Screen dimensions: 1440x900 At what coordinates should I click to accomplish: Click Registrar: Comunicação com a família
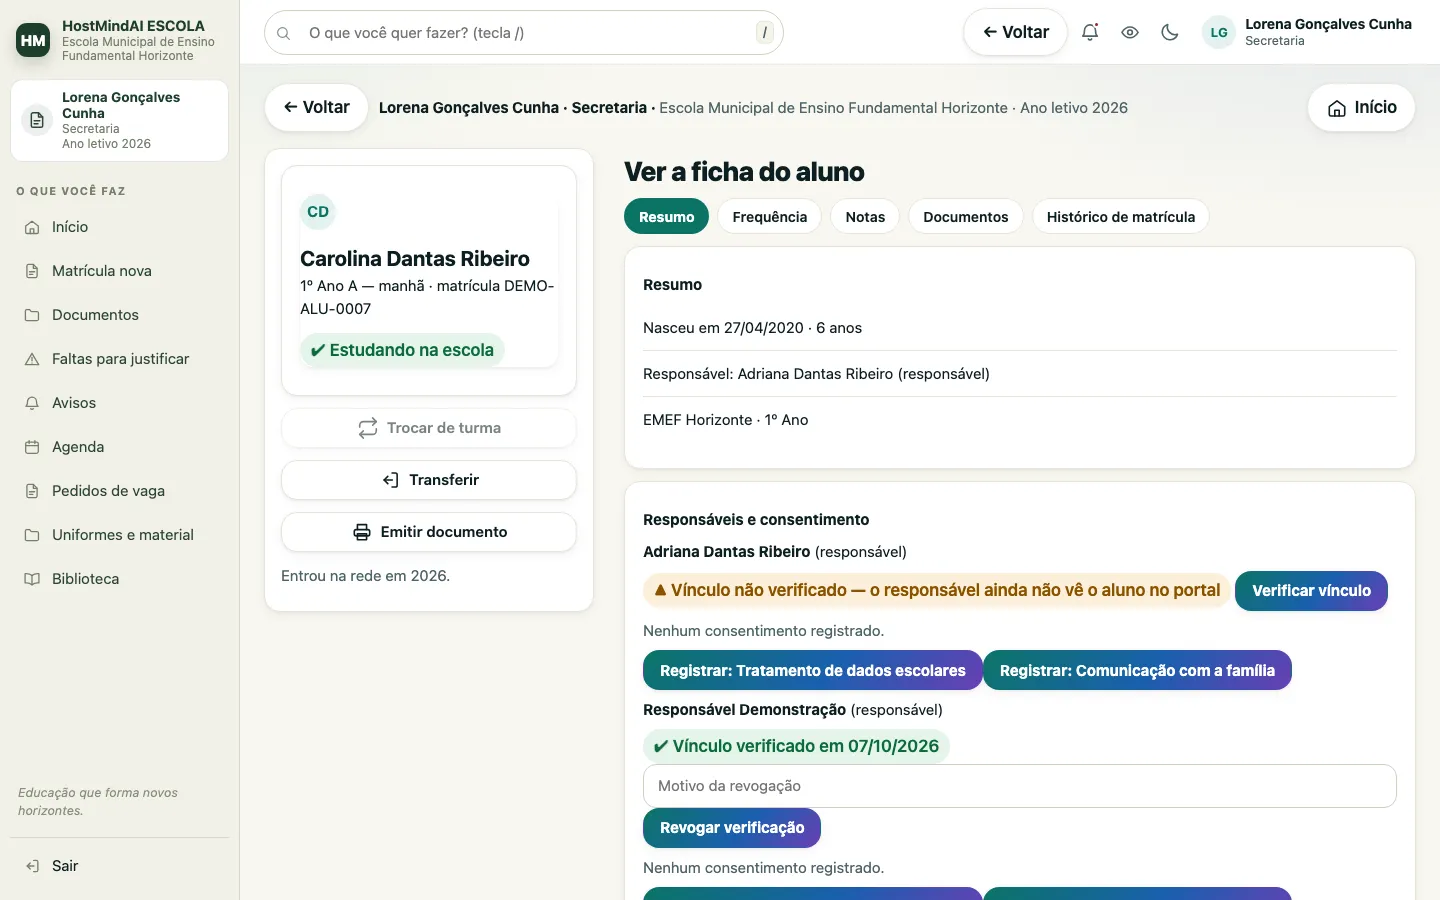click(1137, 671)
